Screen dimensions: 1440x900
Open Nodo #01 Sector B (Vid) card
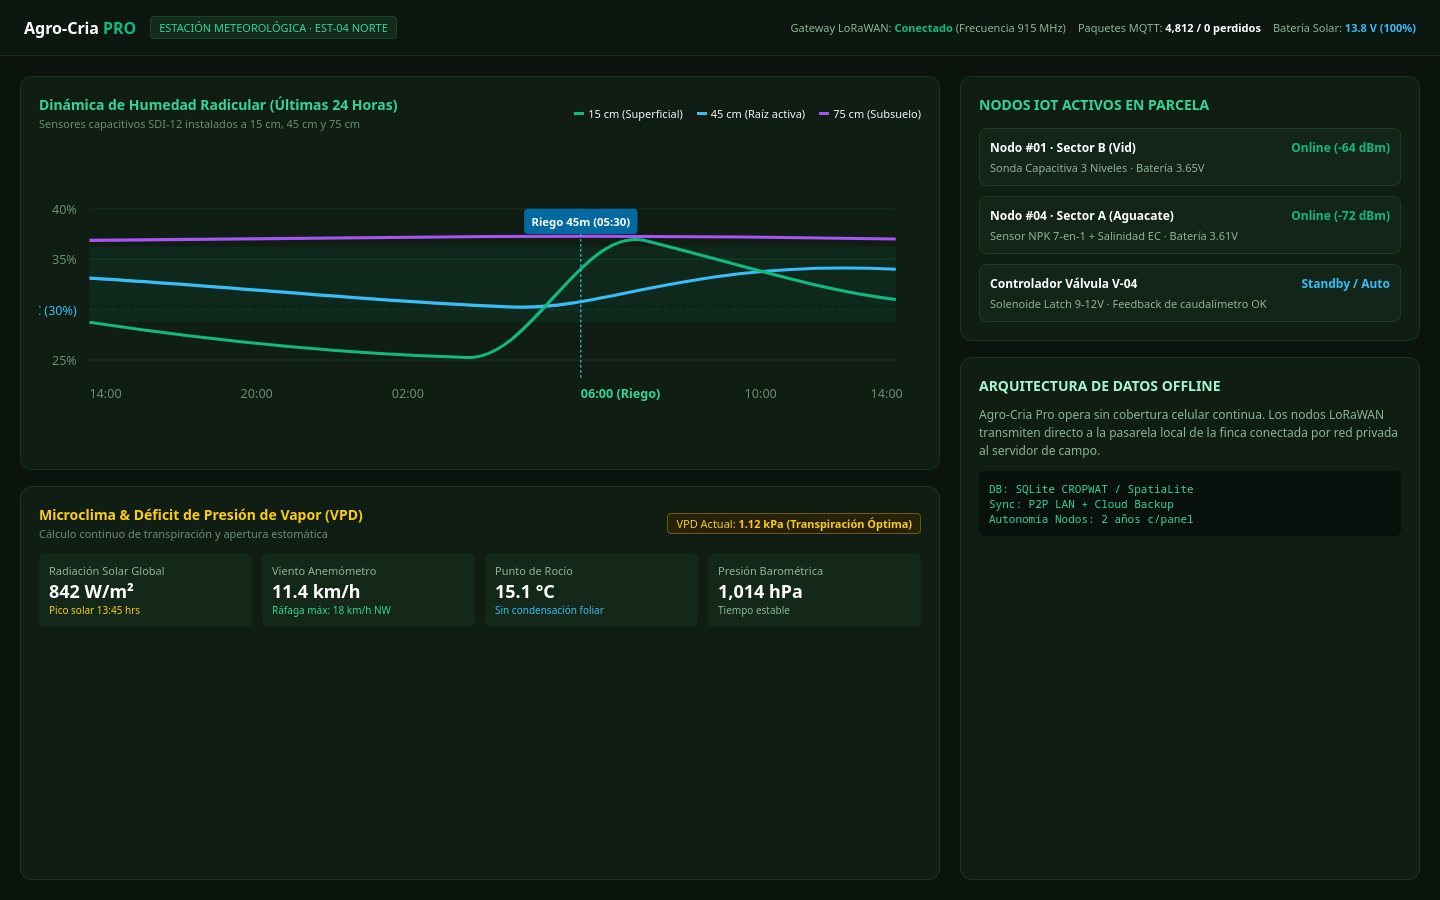pyautogui.click(x=1190, y=157)
